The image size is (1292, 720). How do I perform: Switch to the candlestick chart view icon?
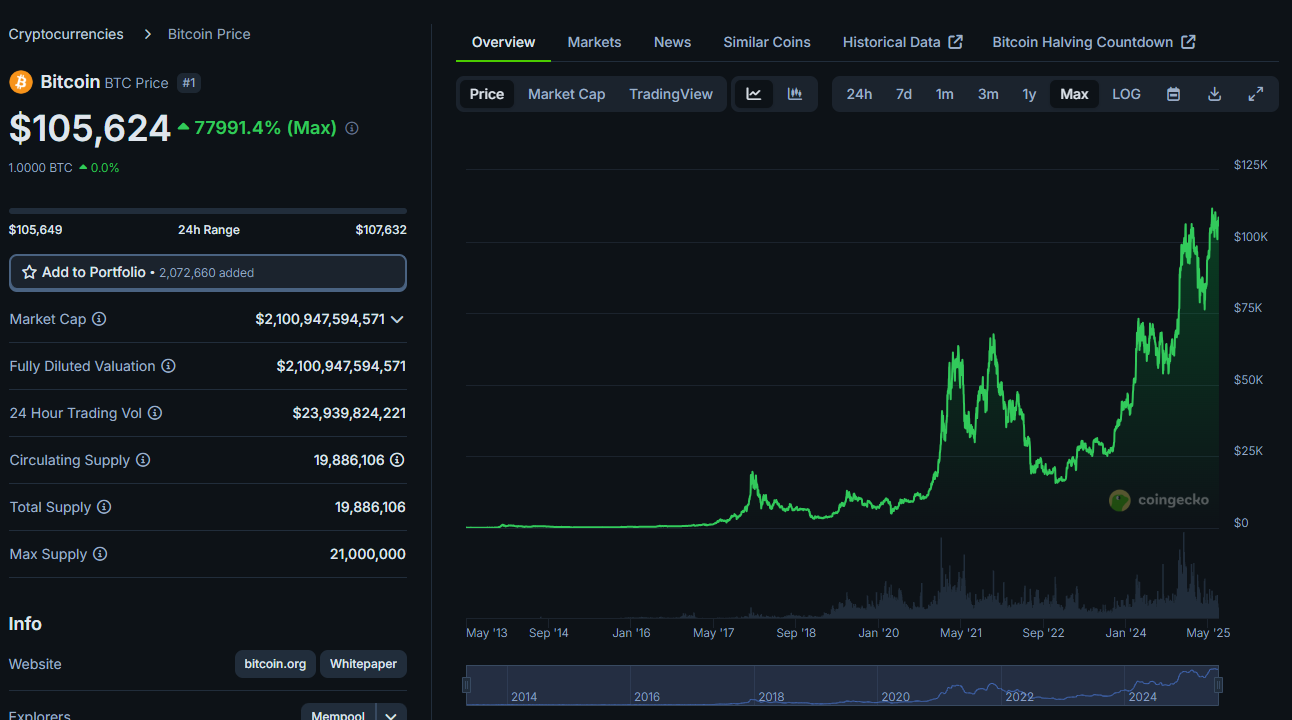pos(795,94)
